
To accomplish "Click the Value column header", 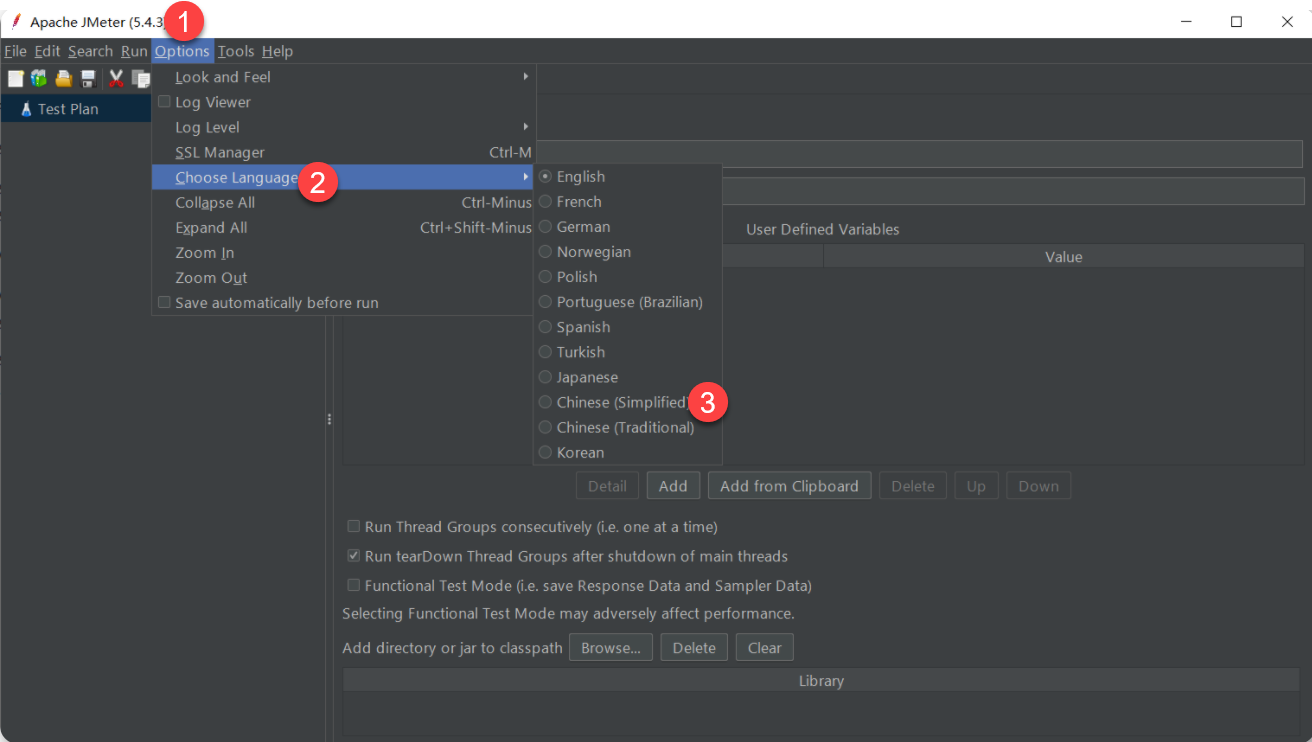I will [x=1063, y=257].
